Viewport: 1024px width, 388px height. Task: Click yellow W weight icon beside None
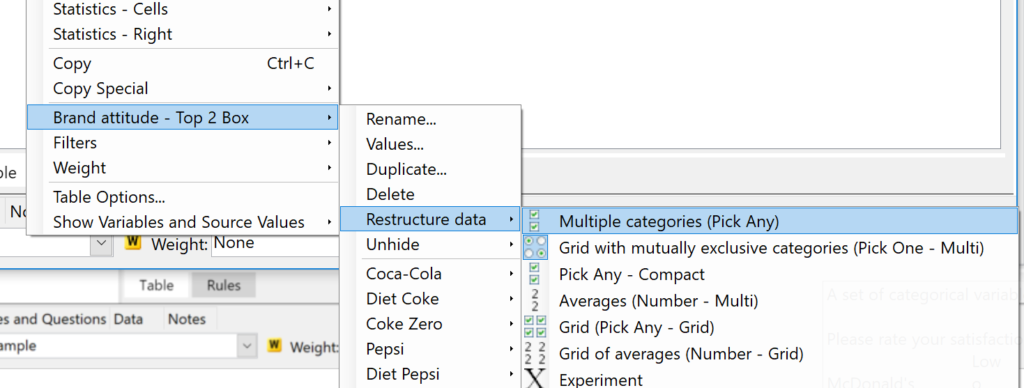133,242
